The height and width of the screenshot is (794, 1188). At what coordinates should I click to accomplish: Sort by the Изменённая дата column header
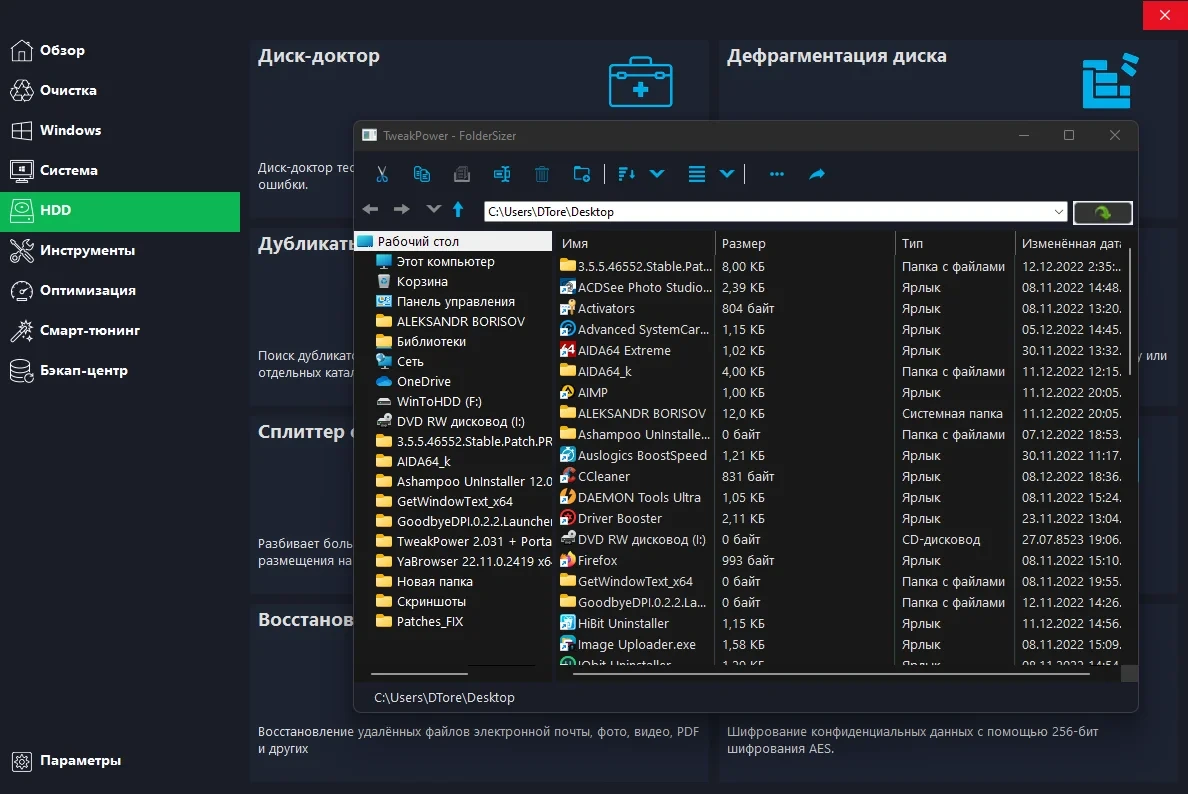1072,243
